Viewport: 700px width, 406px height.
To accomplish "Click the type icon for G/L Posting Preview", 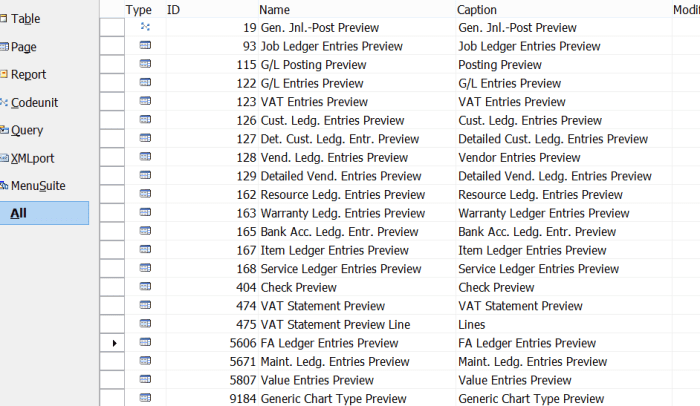I will (145, 65).
